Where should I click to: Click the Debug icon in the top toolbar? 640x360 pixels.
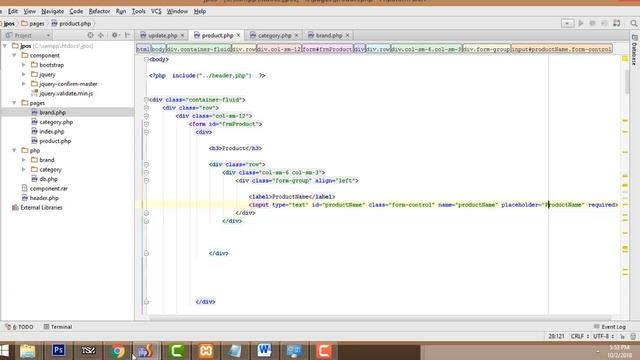pos(592,23)
